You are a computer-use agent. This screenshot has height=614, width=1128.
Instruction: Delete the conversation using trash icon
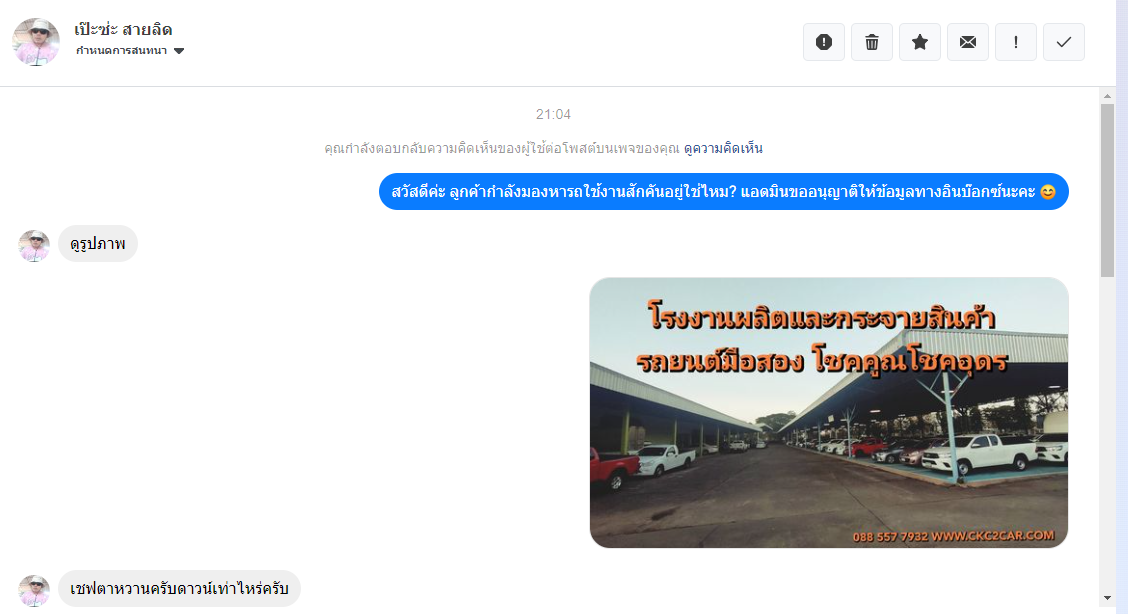[x=872, y=42]
